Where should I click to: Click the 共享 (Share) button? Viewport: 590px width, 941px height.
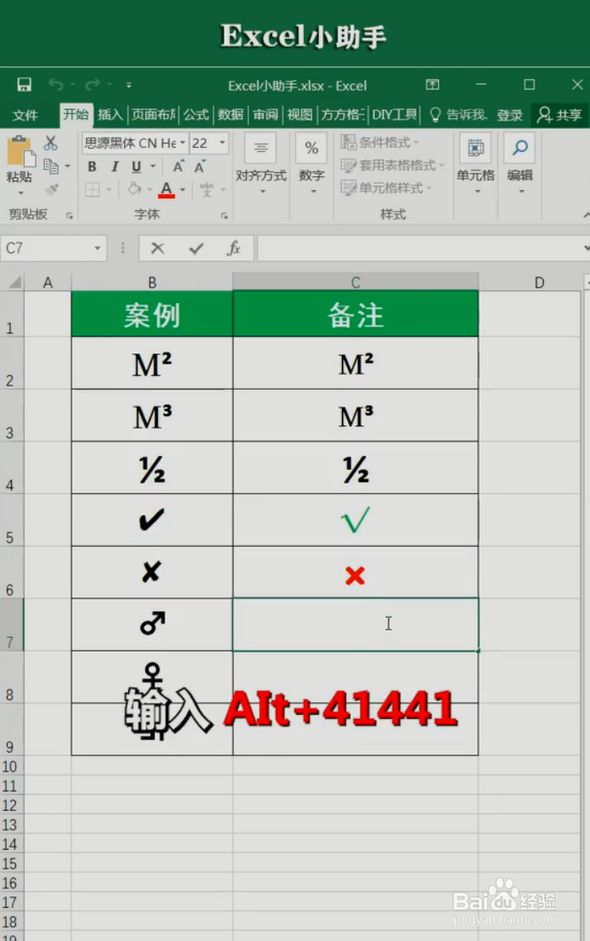click(x=559, y=115)
